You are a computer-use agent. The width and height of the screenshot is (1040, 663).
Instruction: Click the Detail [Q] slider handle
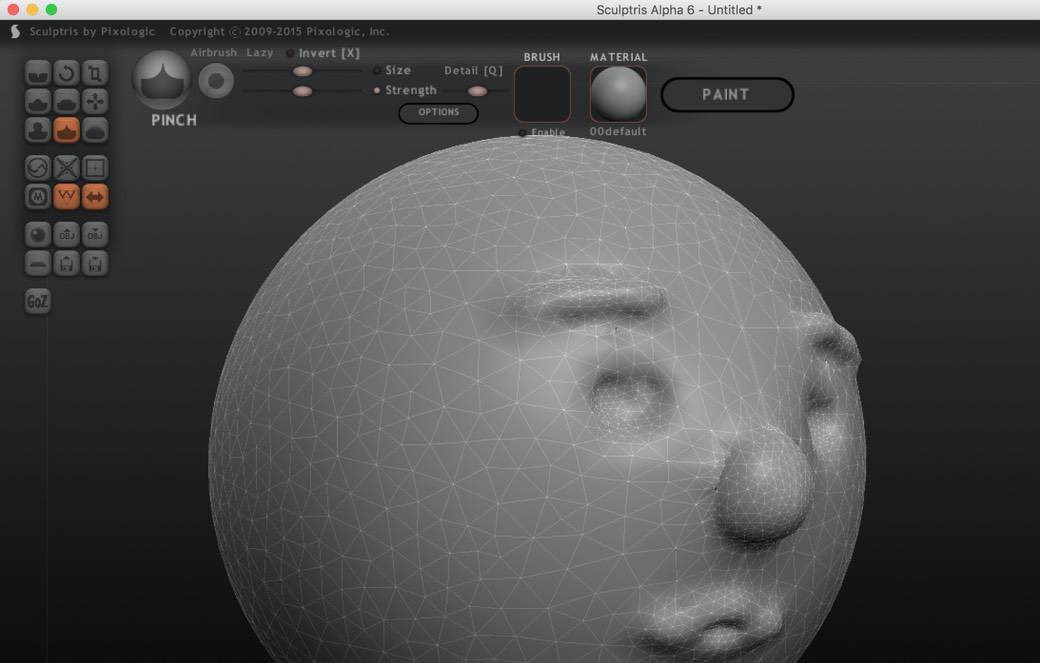(x=477, y=91)
